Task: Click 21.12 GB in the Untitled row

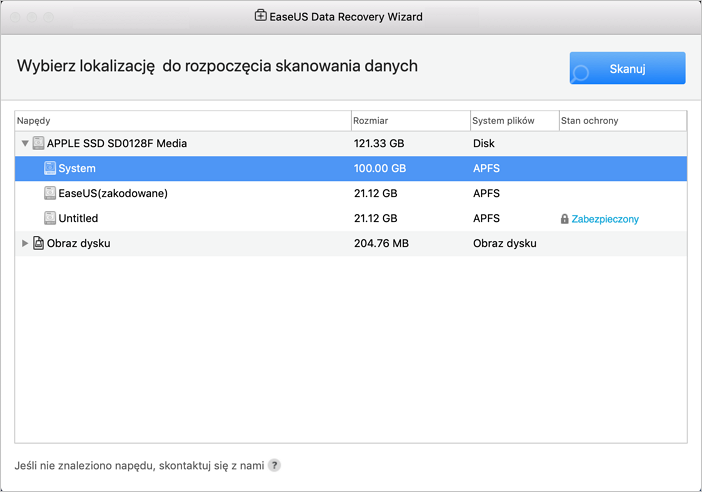Action: (375, 218)
